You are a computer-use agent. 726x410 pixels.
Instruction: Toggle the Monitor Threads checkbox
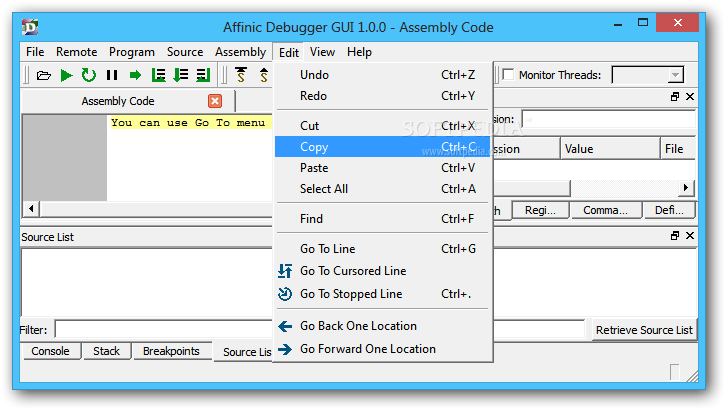(508, 75)
